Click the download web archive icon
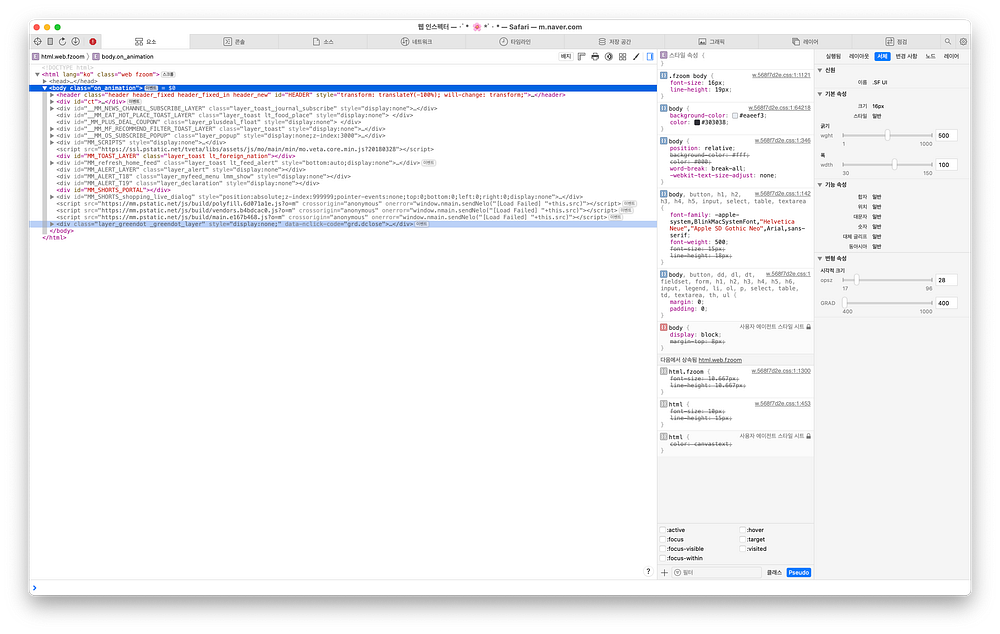Image resolution: width=1000 pixels, height=634 pixels. click(x=75, y=41)
